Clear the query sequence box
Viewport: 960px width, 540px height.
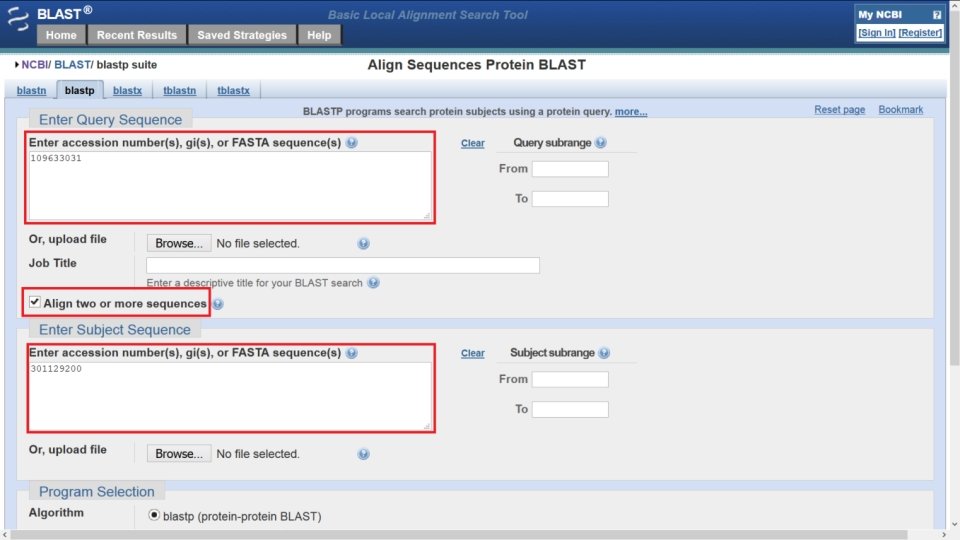(473, 143)
